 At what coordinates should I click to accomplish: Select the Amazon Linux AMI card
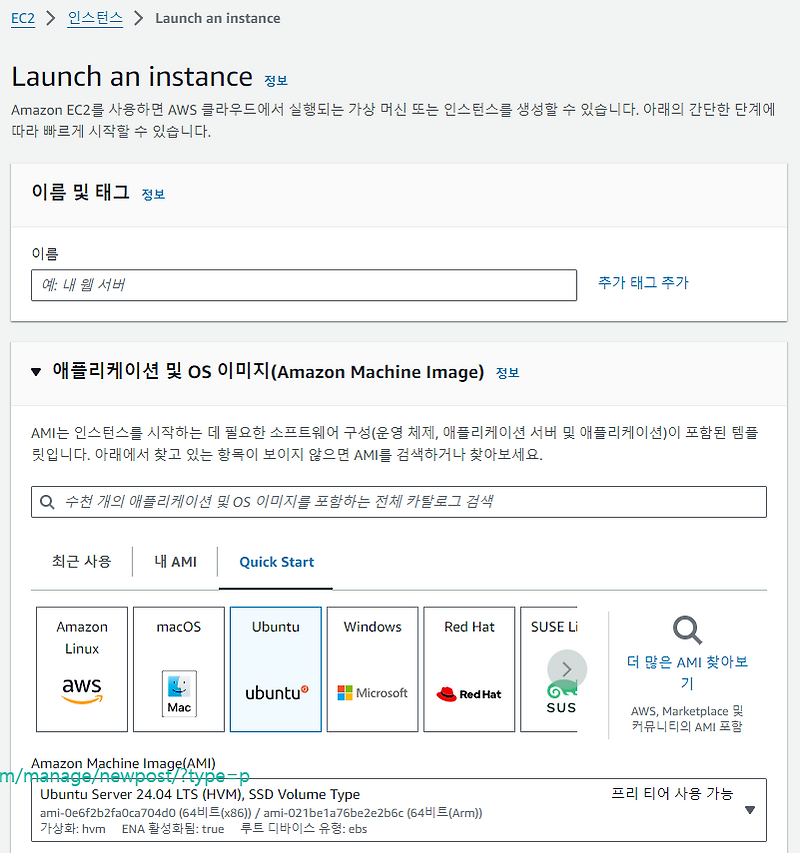point(81,668)
